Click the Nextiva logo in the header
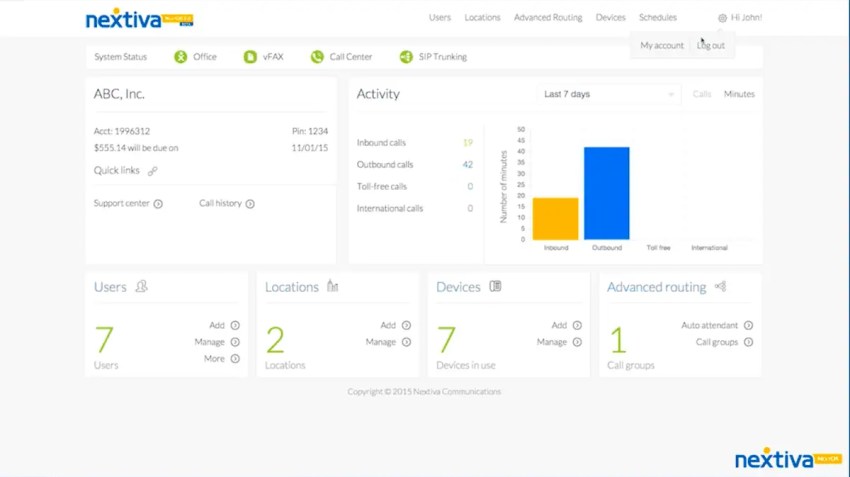 pyautogui.click(x=139, y=19)
